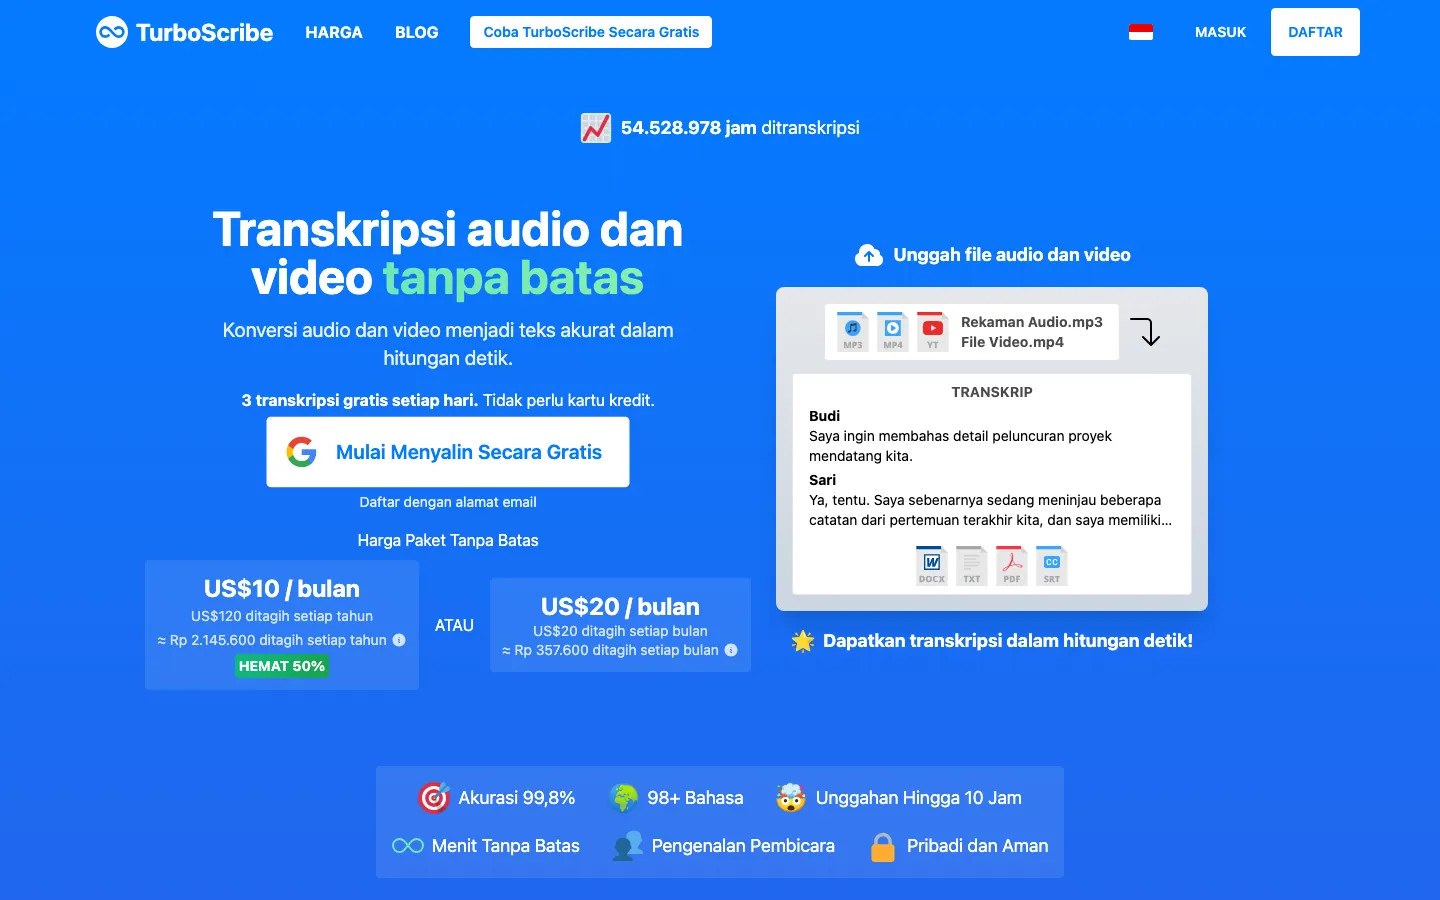Select the MP4 file type icon
This screenshot has height=900, width=1440.
[893, 331]
